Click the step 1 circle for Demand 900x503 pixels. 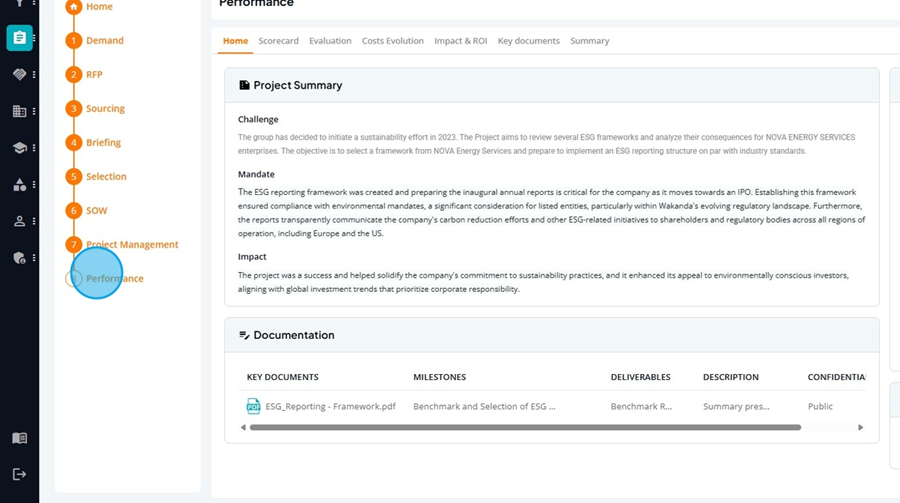pyautogui.click(x=73, y=41)
